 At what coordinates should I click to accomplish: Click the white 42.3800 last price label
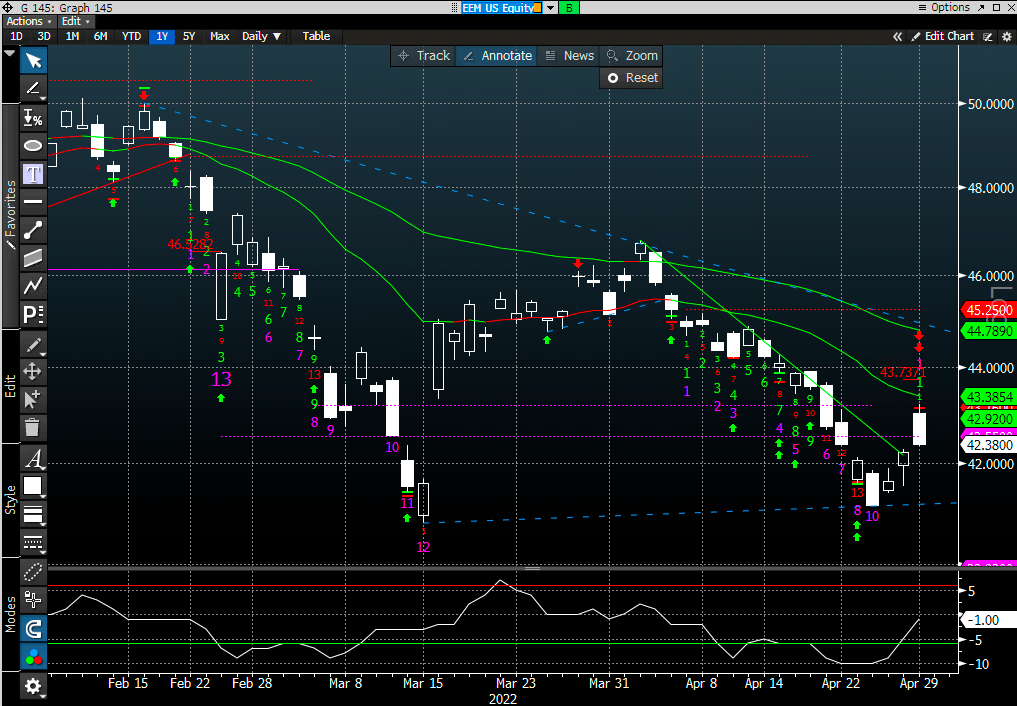pyautogui.click(x=988, y=445)
